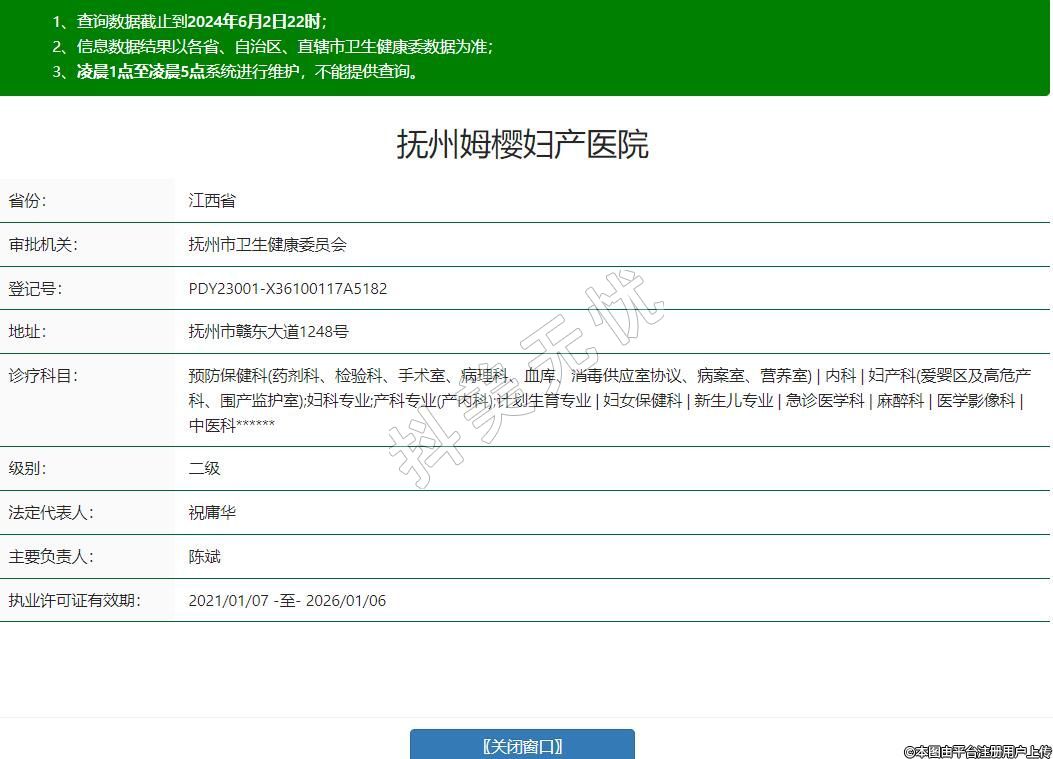Click the 登记号 field label

tap(35, 288)
